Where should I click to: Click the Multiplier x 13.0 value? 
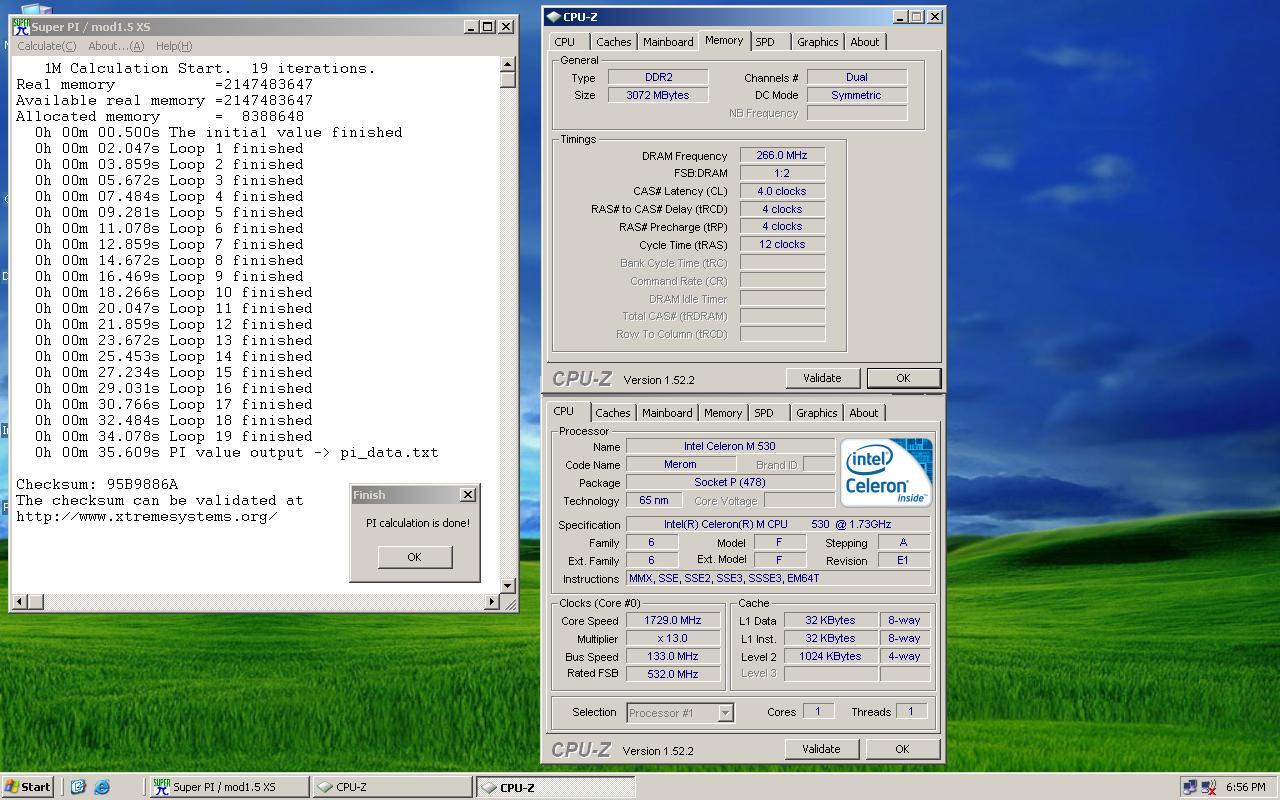[x=673, y=638]
